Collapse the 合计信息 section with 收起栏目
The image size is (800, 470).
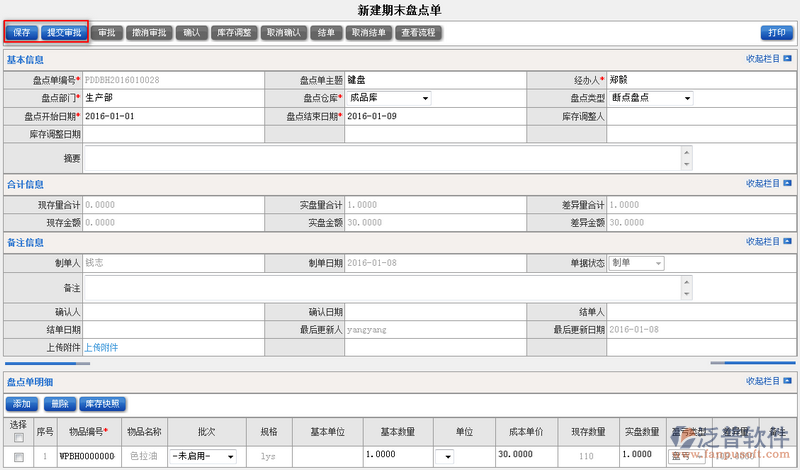768,184
